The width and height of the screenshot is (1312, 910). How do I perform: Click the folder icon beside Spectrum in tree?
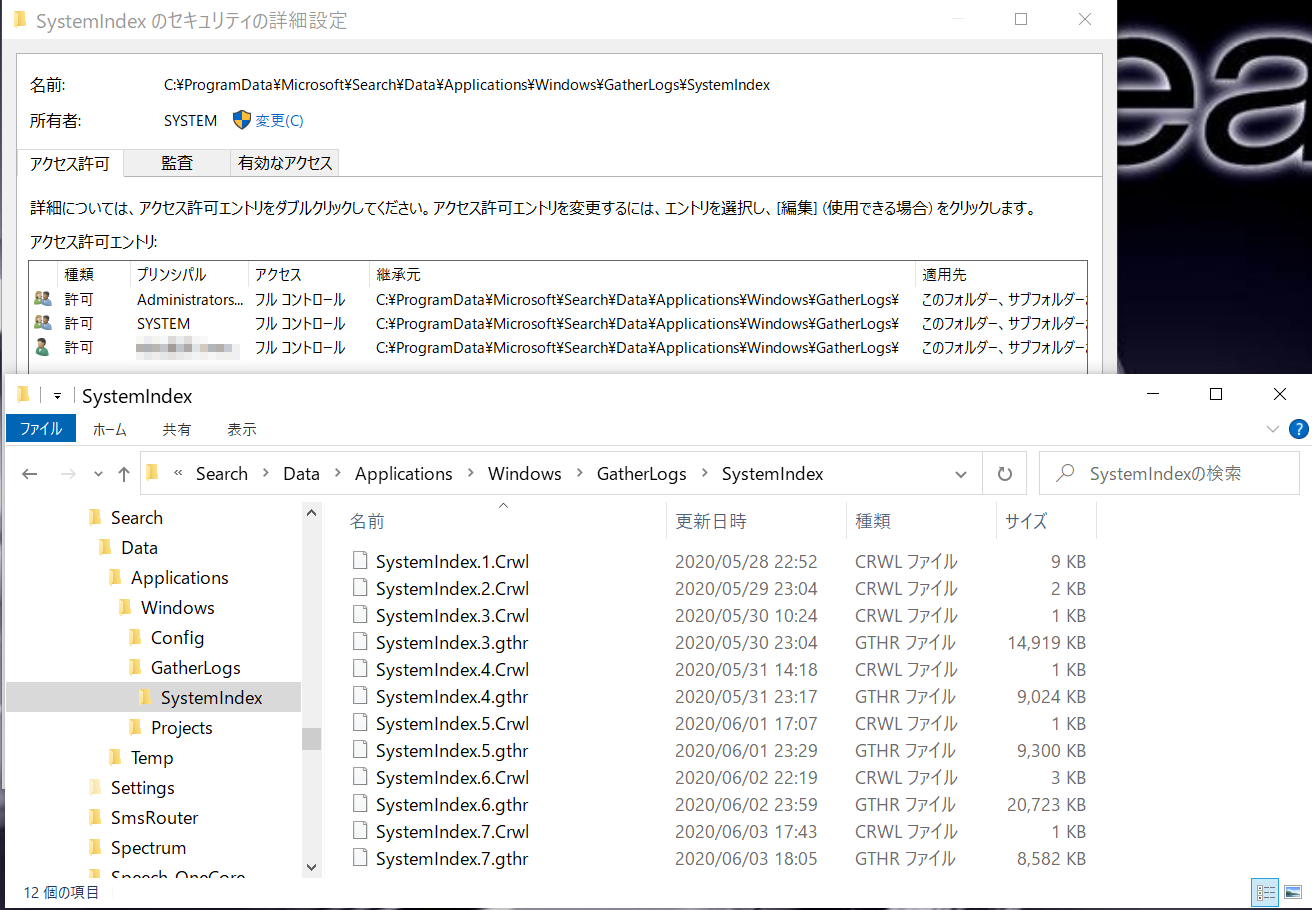(95, 847)
